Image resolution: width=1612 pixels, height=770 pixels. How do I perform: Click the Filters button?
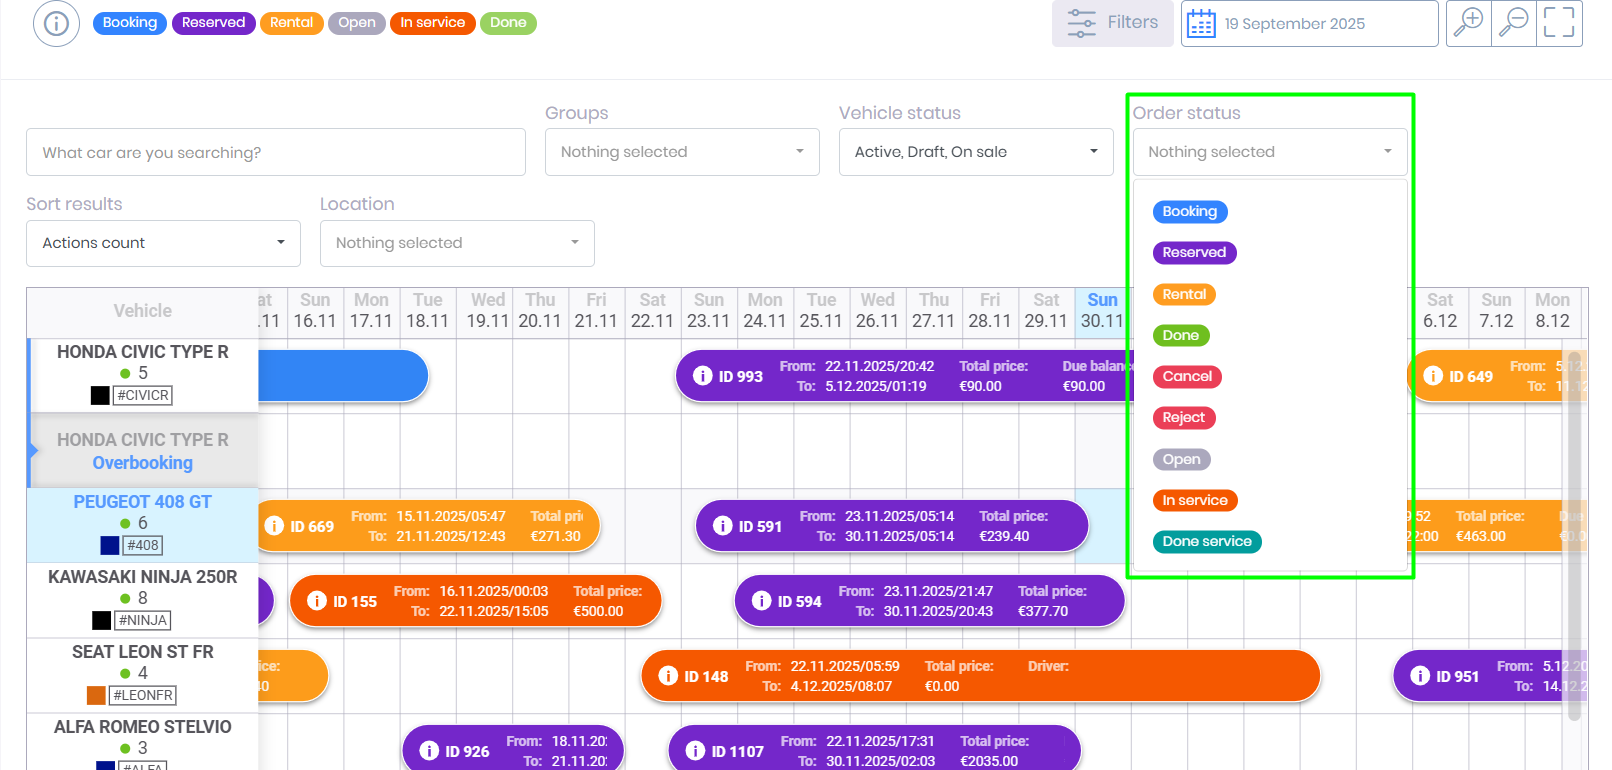tap(1112, 23)
